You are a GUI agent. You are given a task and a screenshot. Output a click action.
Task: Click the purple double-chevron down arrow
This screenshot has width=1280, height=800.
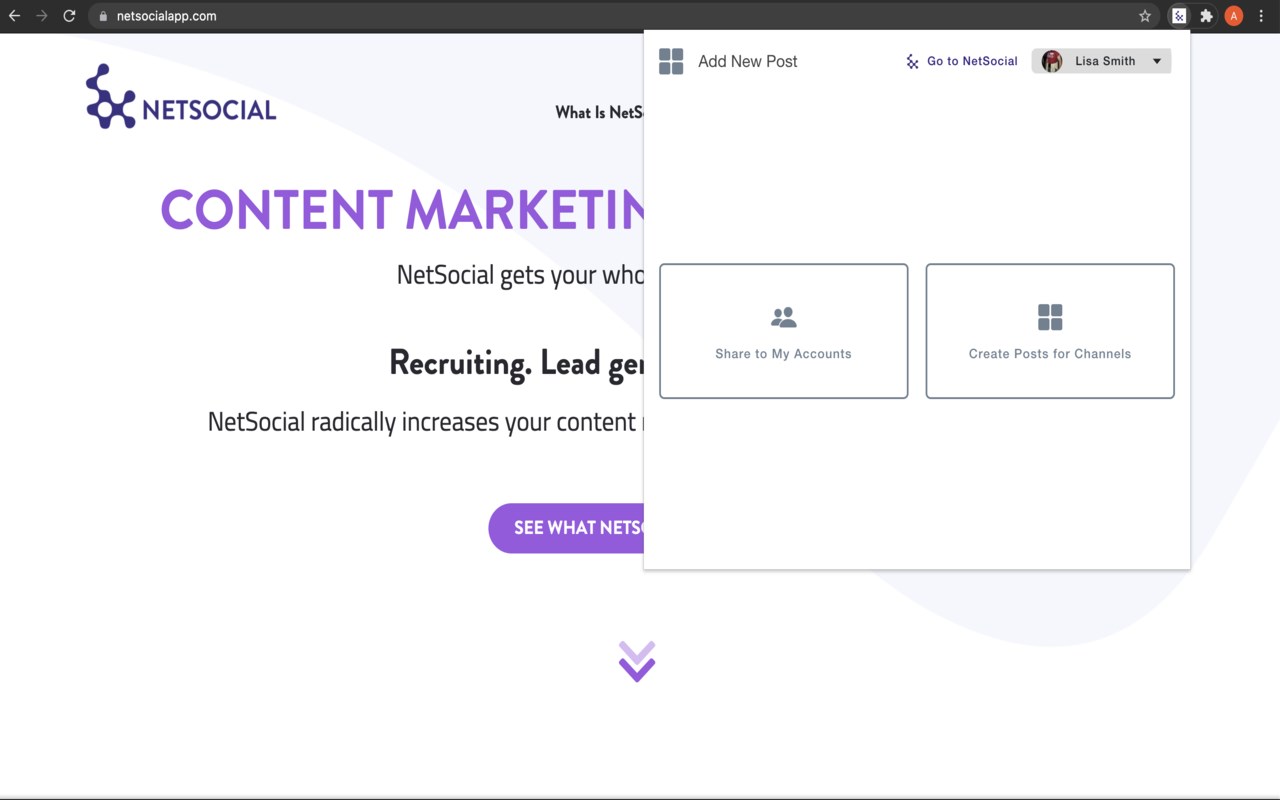click(x=637, y=662)
